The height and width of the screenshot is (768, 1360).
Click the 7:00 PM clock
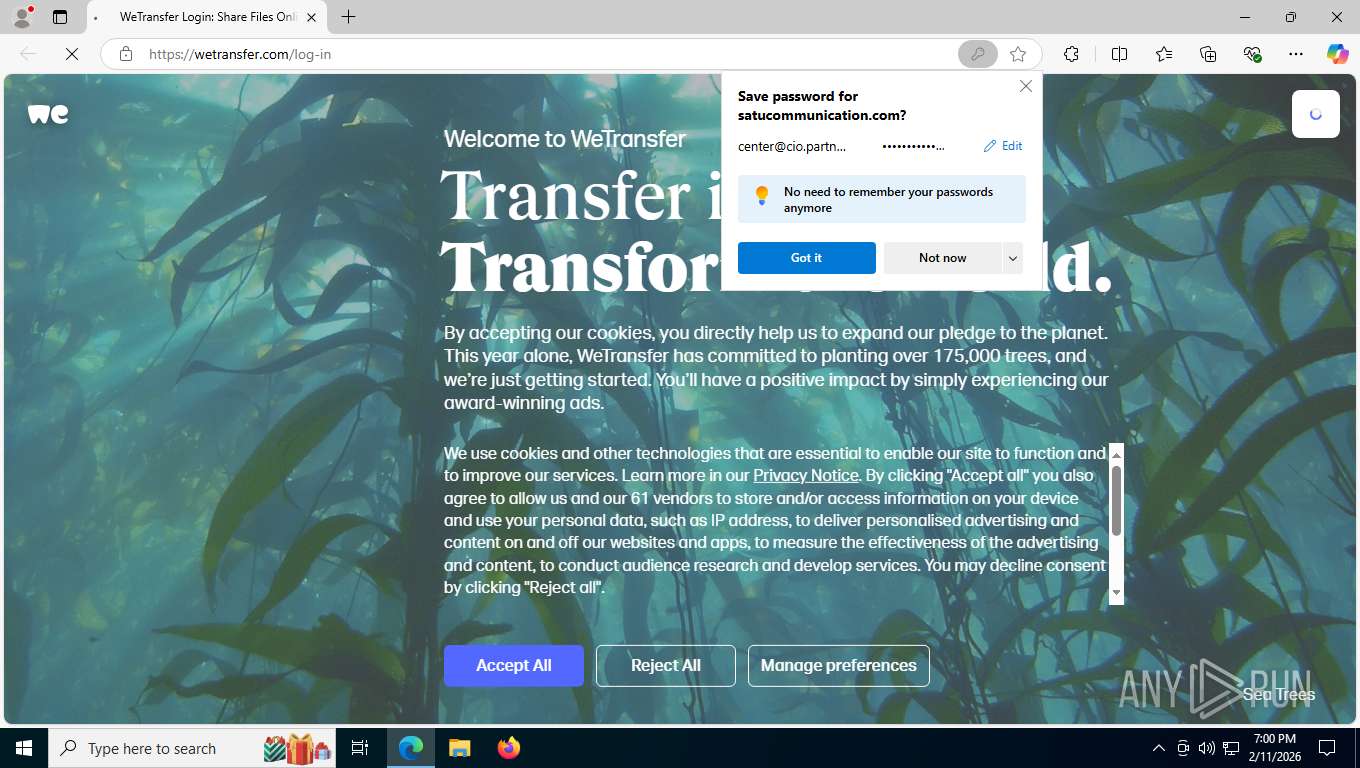click(1274, 739)
